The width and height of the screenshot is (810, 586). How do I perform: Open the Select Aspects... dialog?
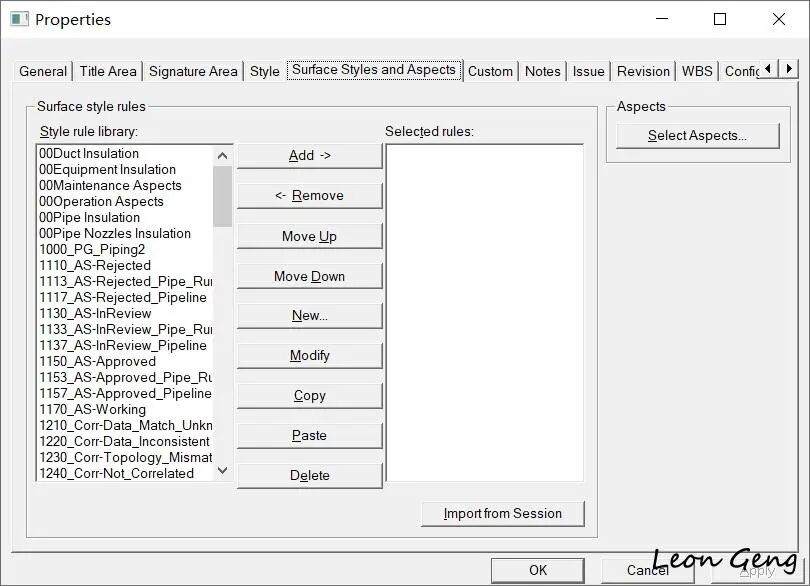pos(697,135)
